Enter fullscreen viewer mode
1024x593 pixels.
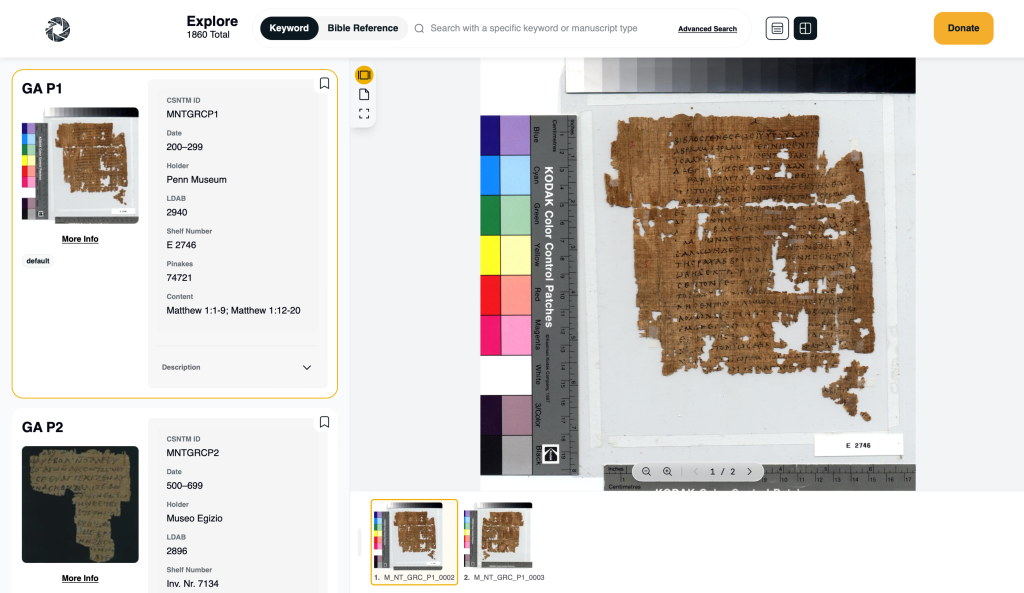click(x=364, y=114)
